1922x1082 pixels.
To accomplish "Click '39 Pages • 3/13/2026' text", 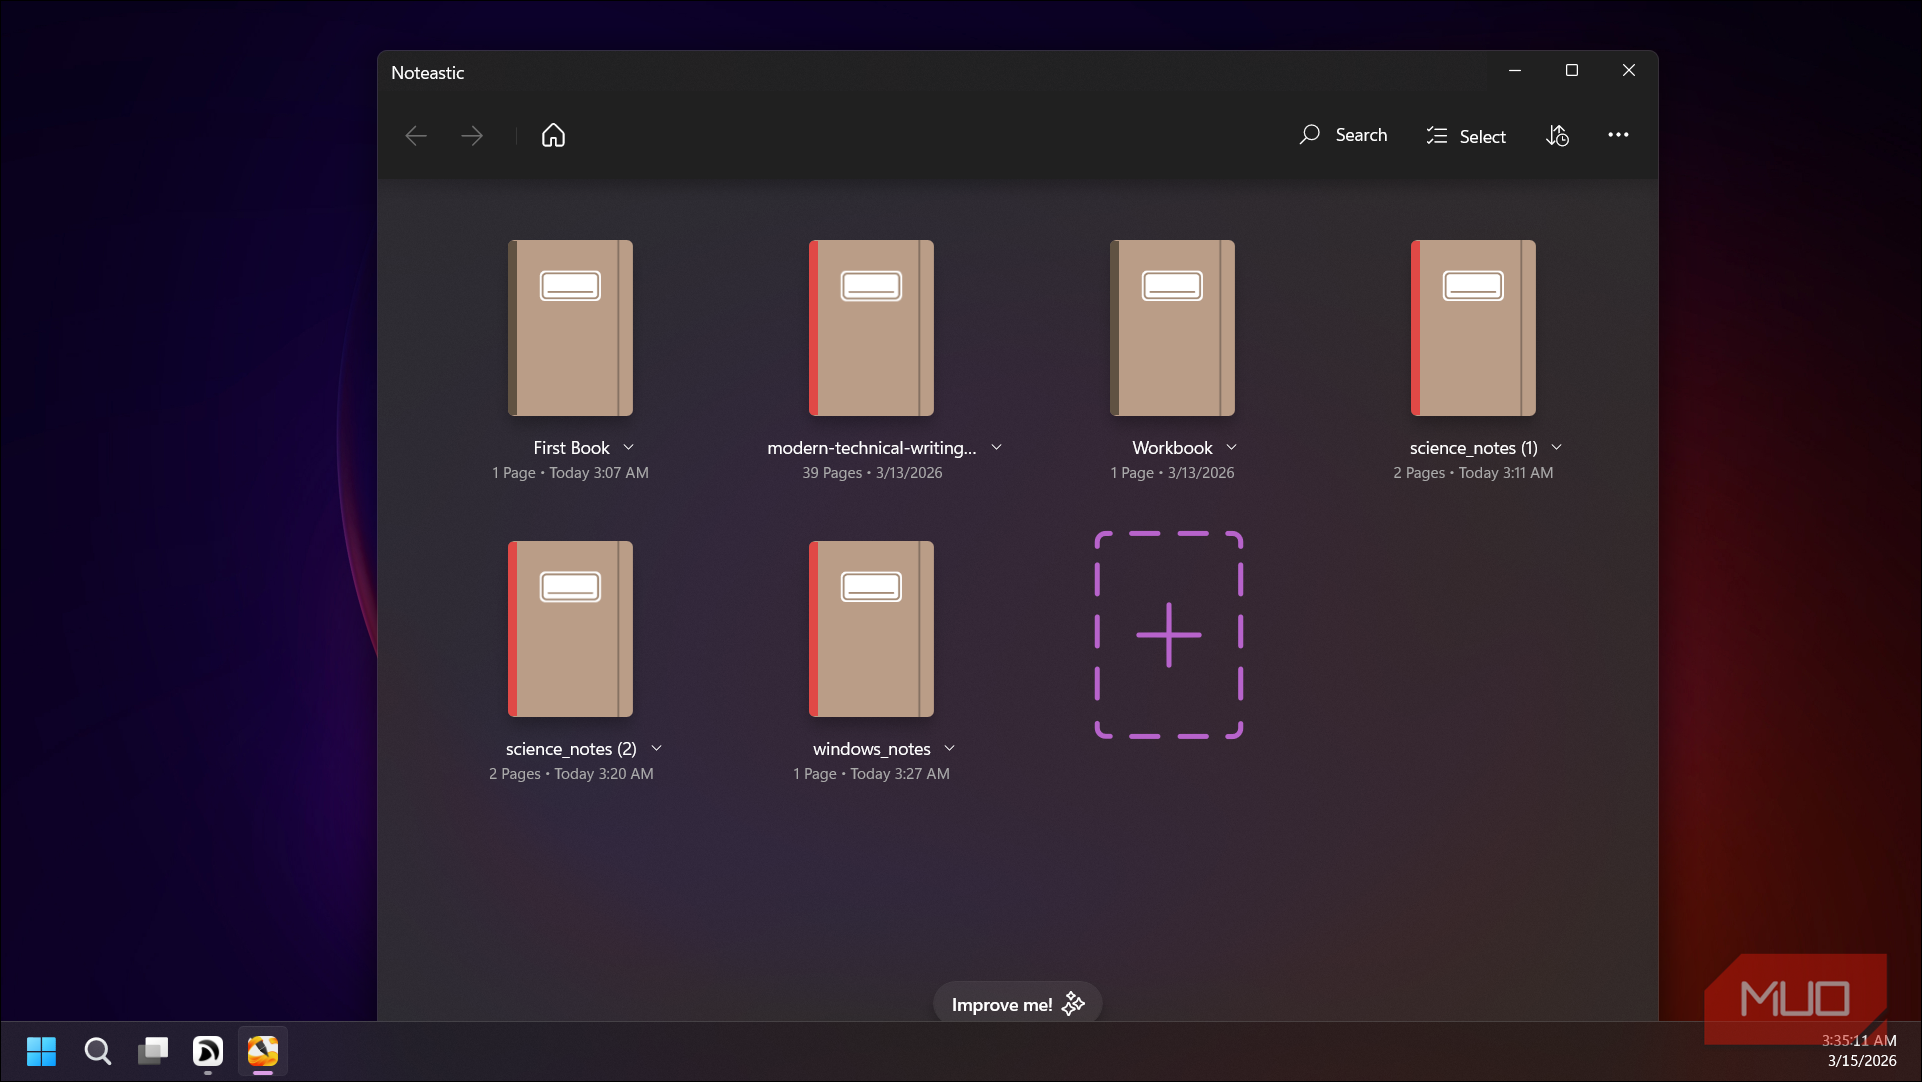I will click(x=872, y=473).
